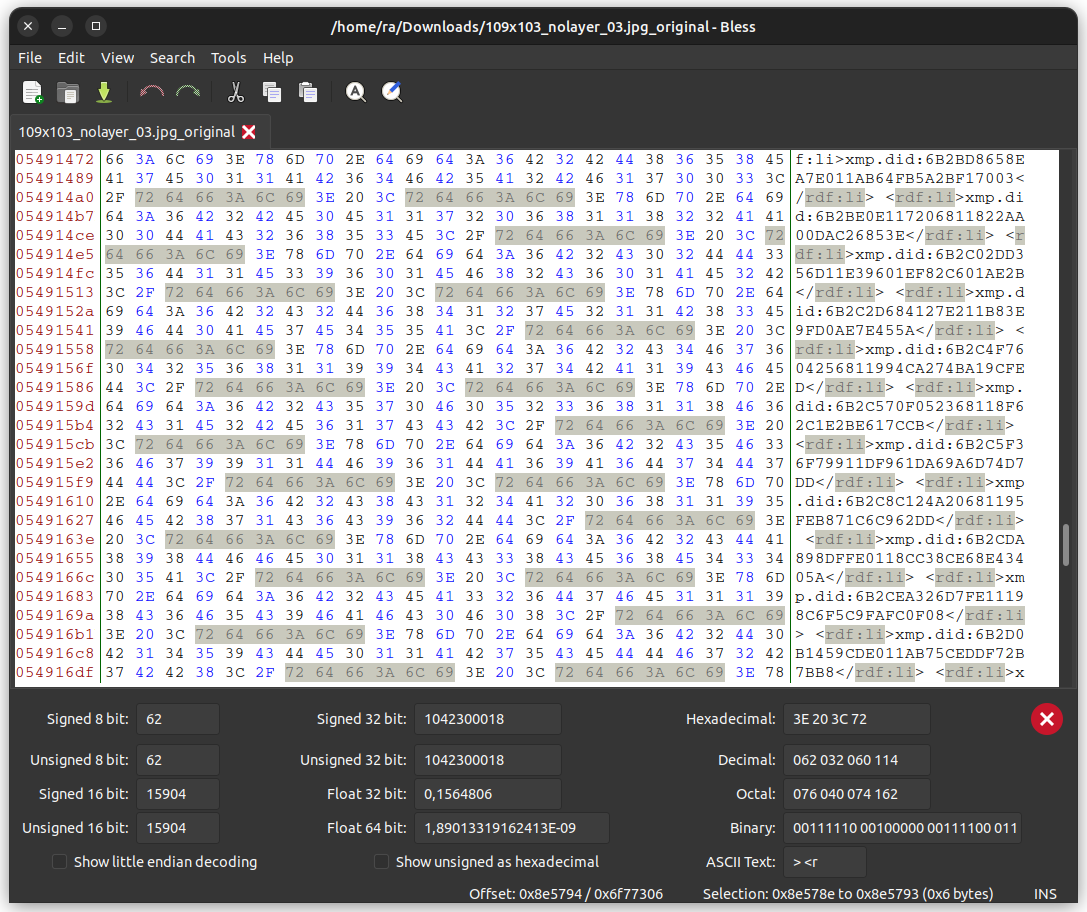
Task: Click ASCII text '04256811994CA274BA19CFE'
Action: click(x=910, y=368)
